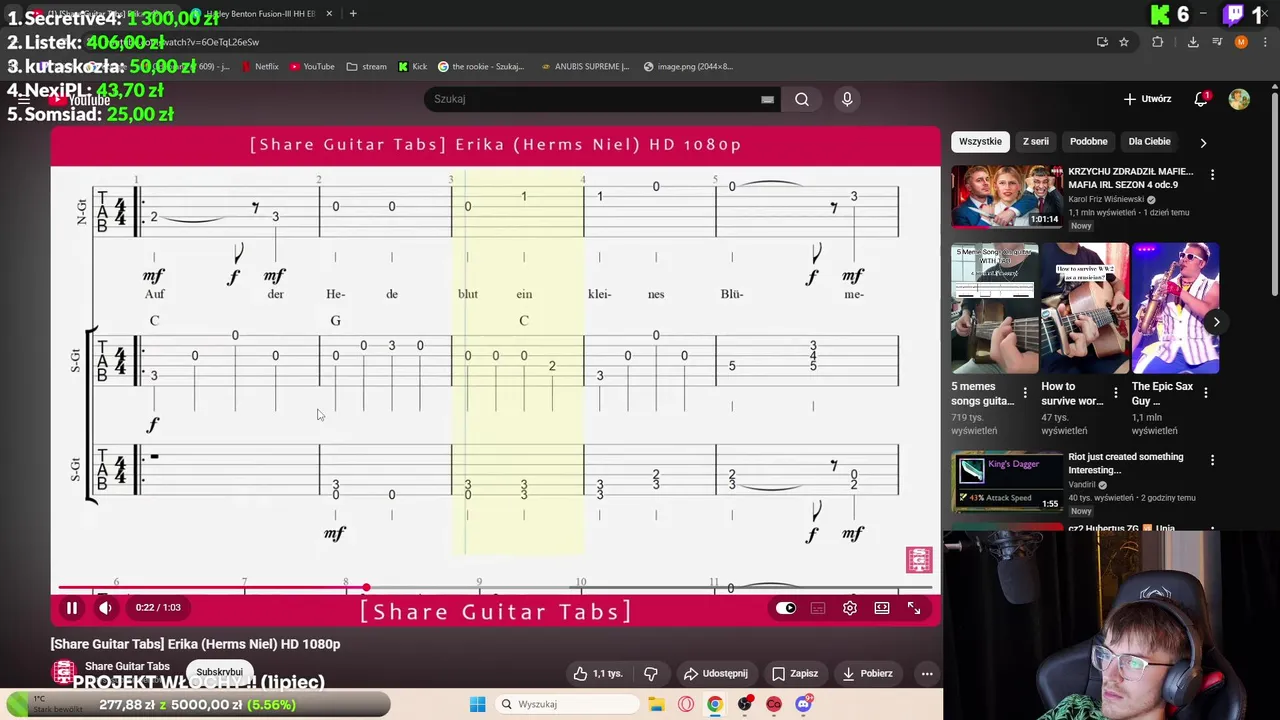Open File Explorer from the taskbar
The image size is (1280, 720).
[x=656, y=704]
